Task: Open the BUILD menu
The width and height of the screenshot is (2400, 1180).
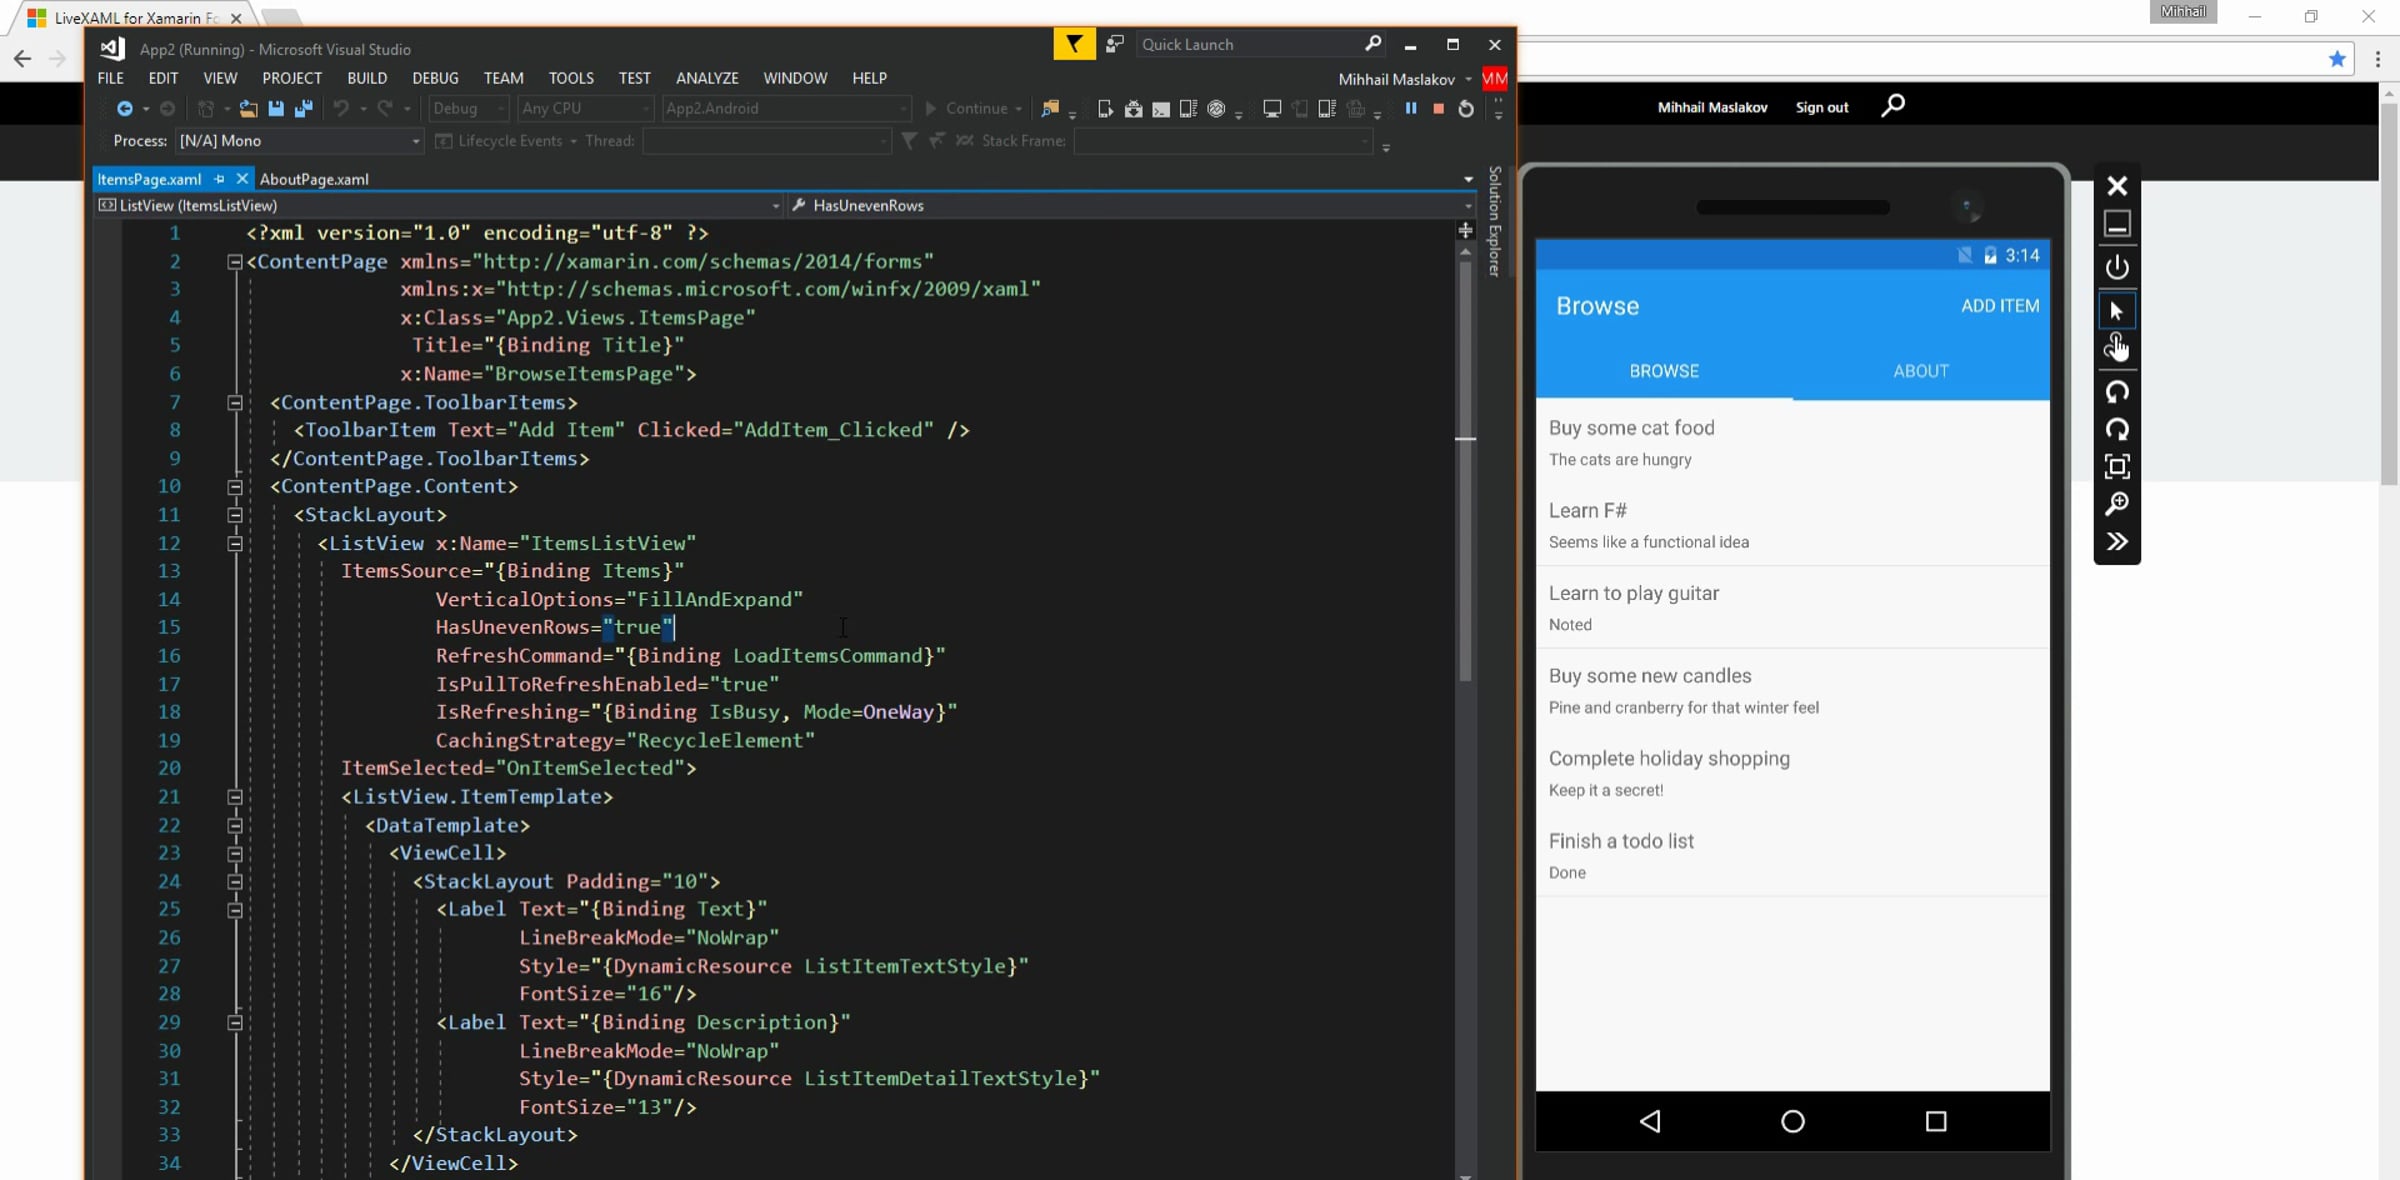Action: point(367,78)
